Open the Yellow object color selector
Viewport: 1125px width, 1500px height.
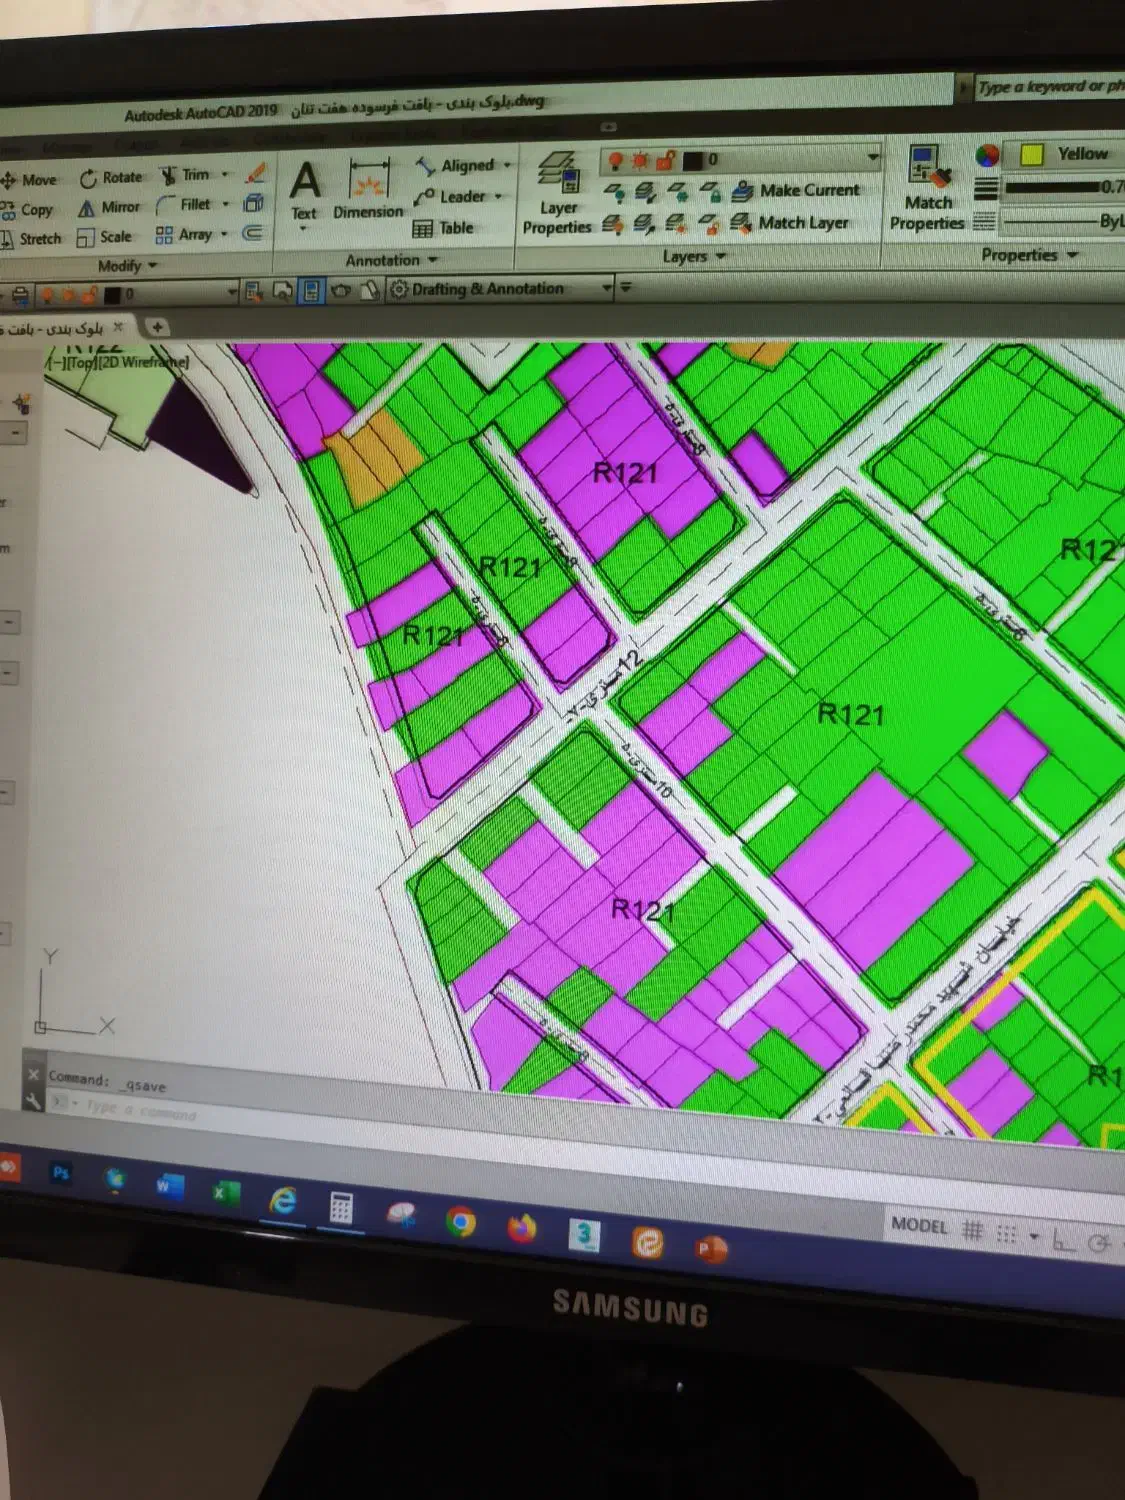pos(1070,154)
